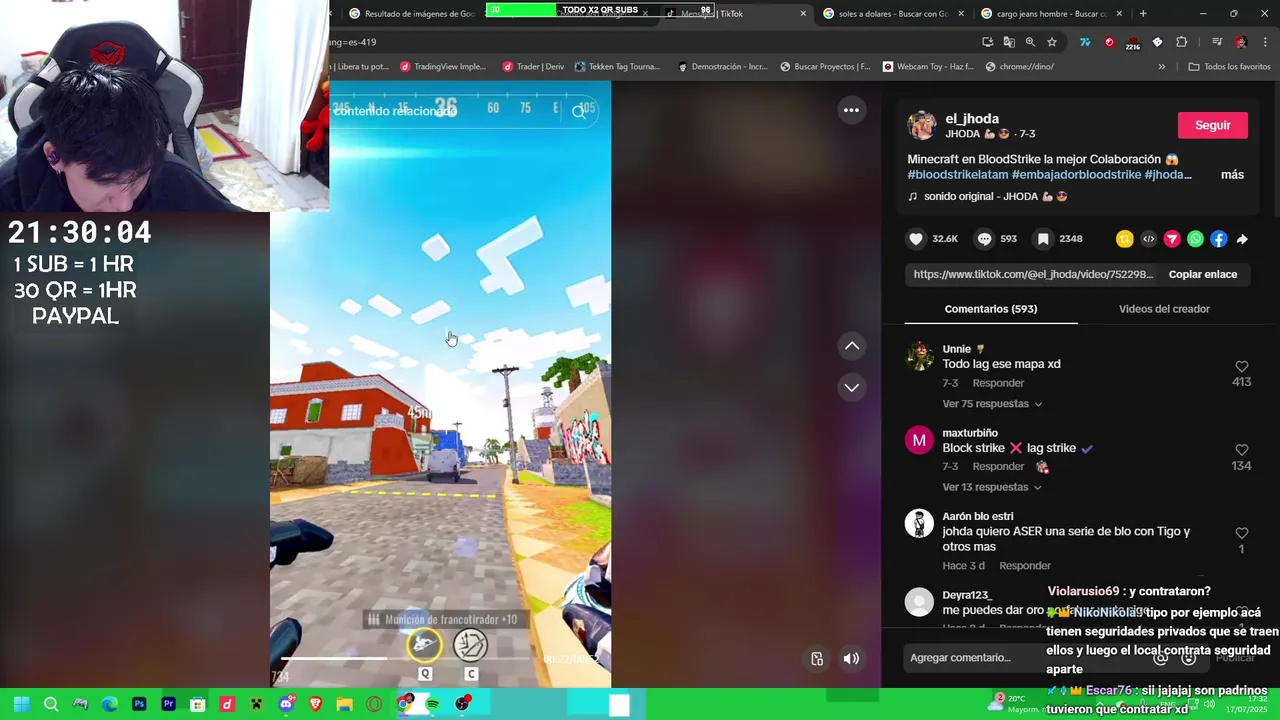Expand Ver 13 respuestas
Image resolution: width=1280 pixels, height=720 pixels.
[x=992, y=487]
